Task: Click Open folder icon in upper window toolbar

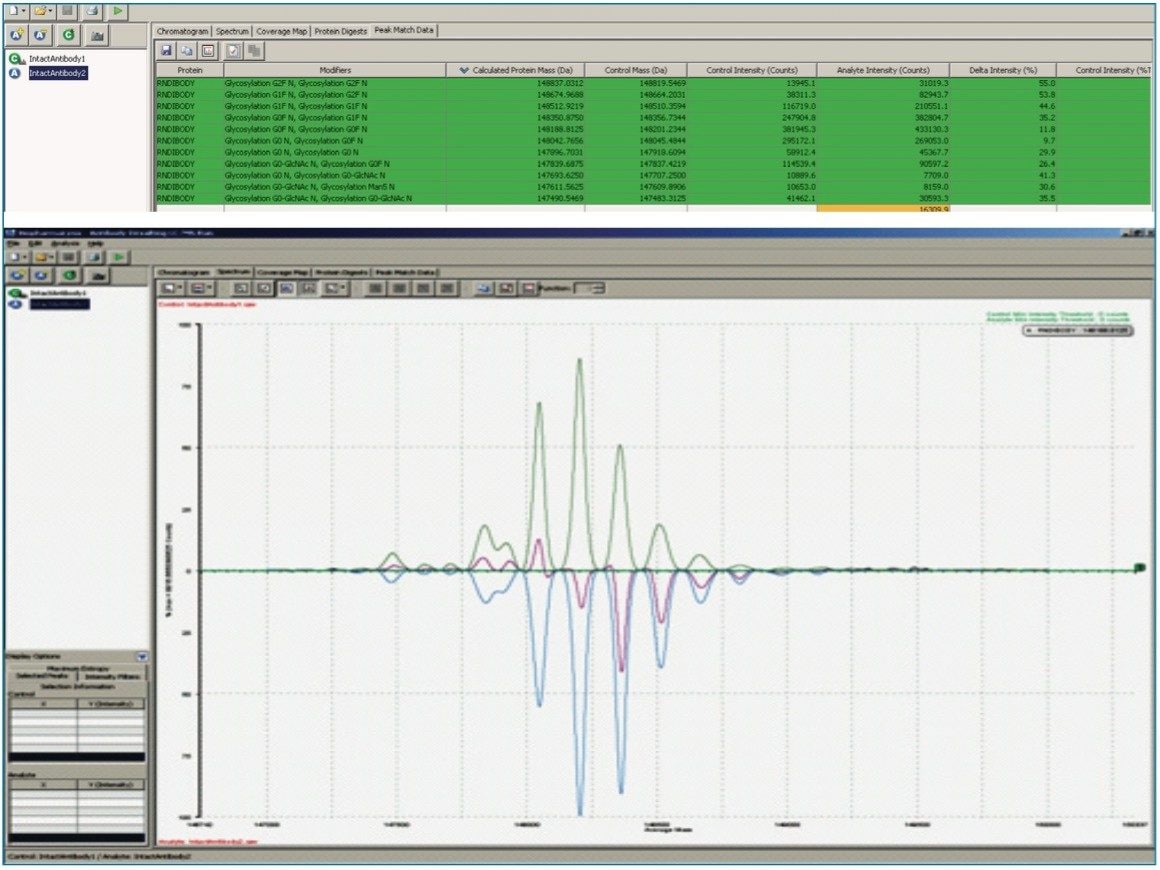Action: pos(41,11)
